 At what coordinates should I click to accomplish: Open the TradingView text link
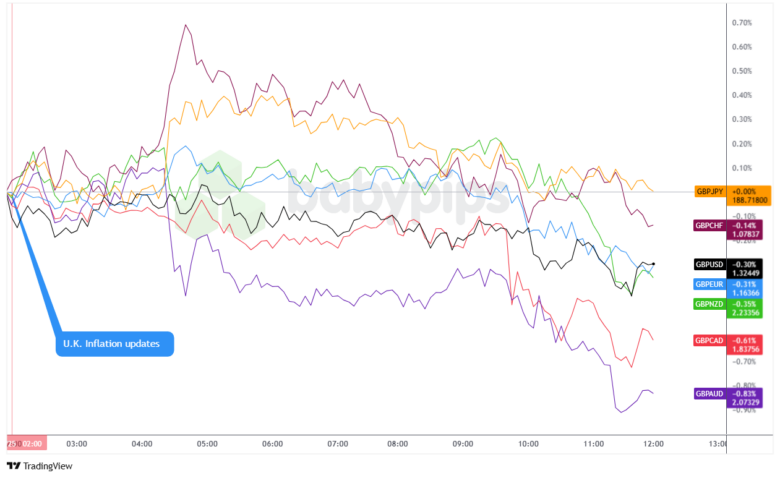48,465
